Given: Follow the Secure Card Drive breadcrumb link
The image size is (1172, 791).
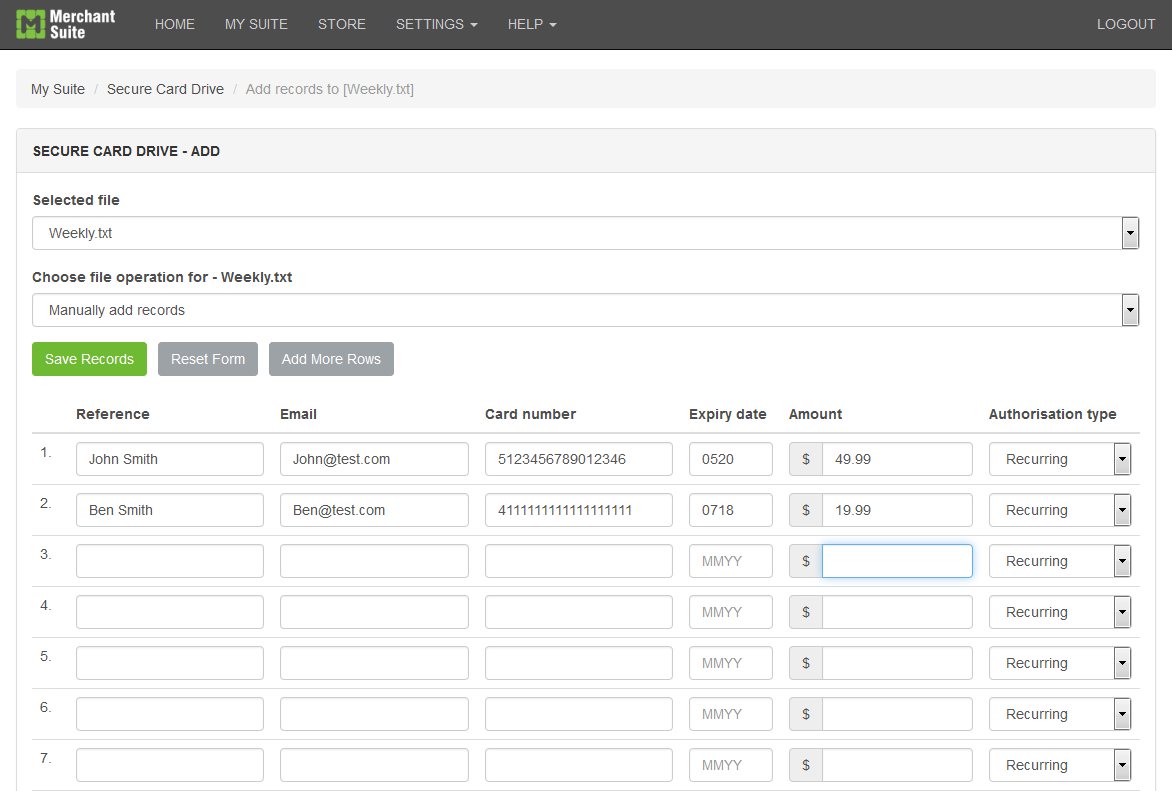Looking at the screenshot, I should pyautogui.click(x=165, y=89).
